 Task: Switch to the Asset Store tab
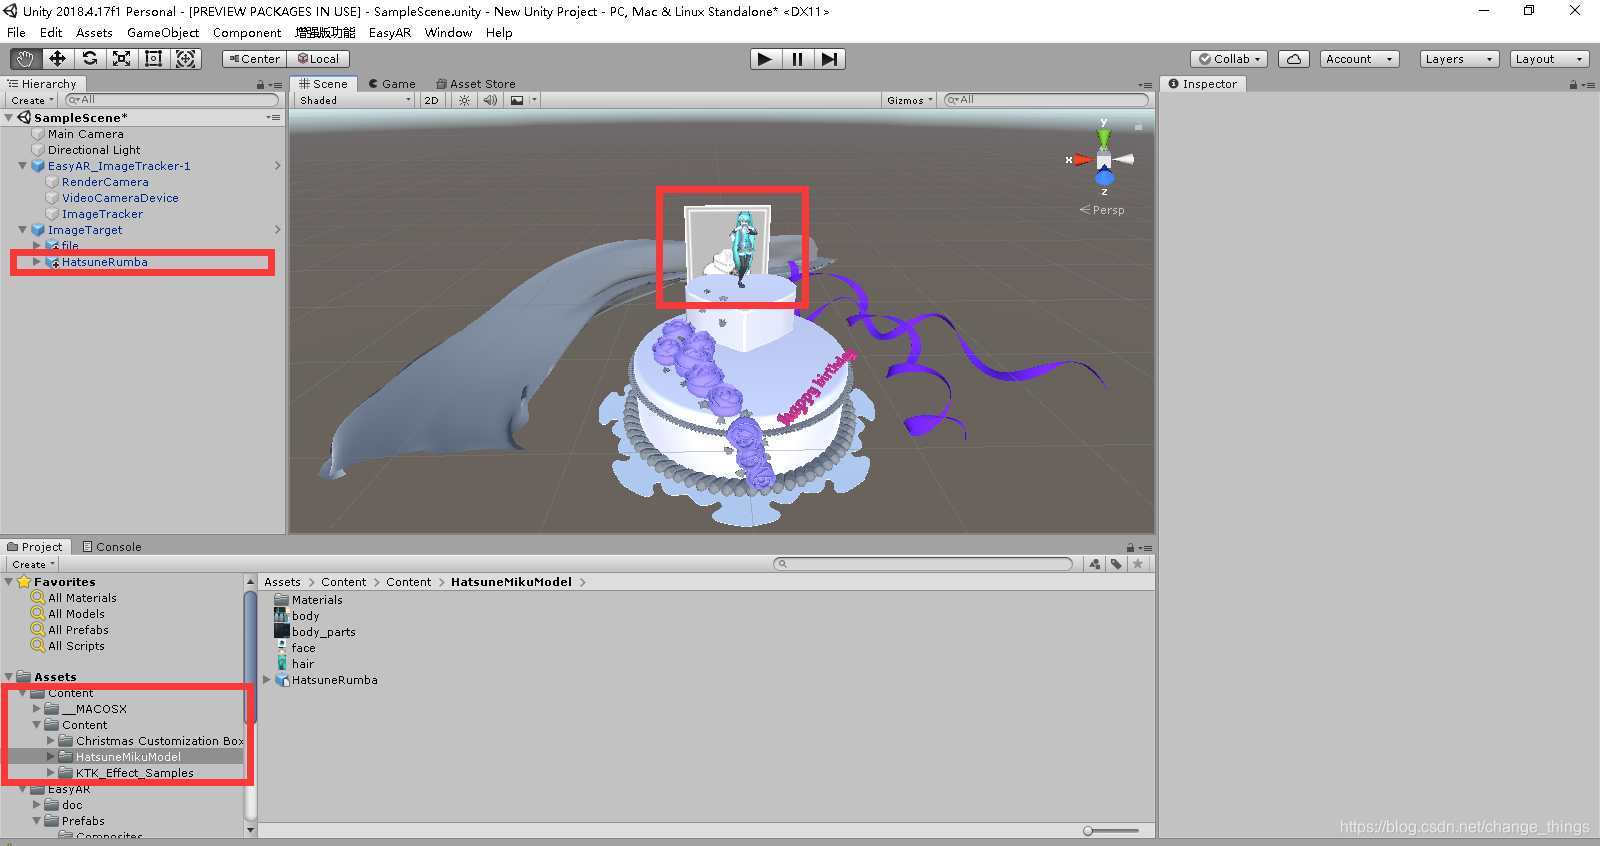(476, 84)
